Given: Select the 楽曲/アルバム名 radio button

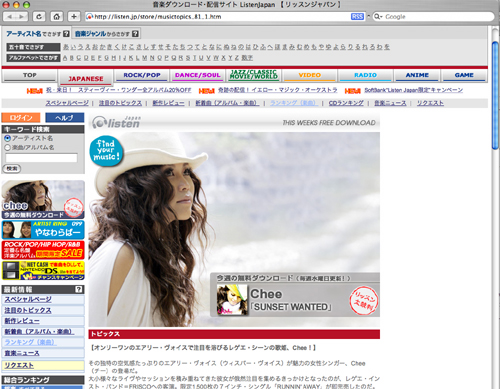Looking at the screenshot, I should [8, 147].
